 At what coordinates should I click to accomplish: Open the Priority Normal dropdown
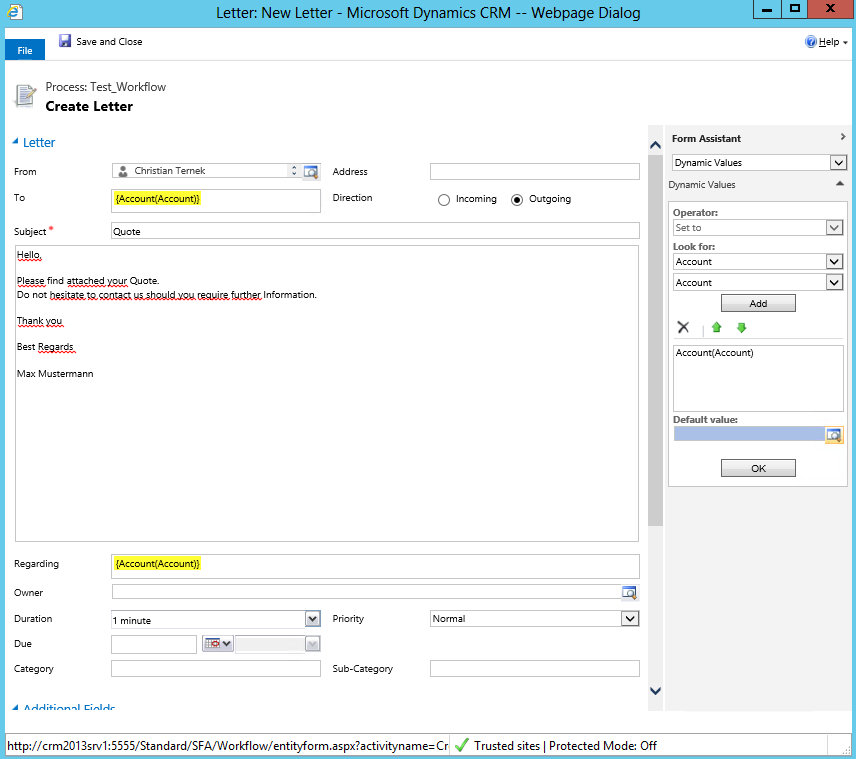click(630, 619)
